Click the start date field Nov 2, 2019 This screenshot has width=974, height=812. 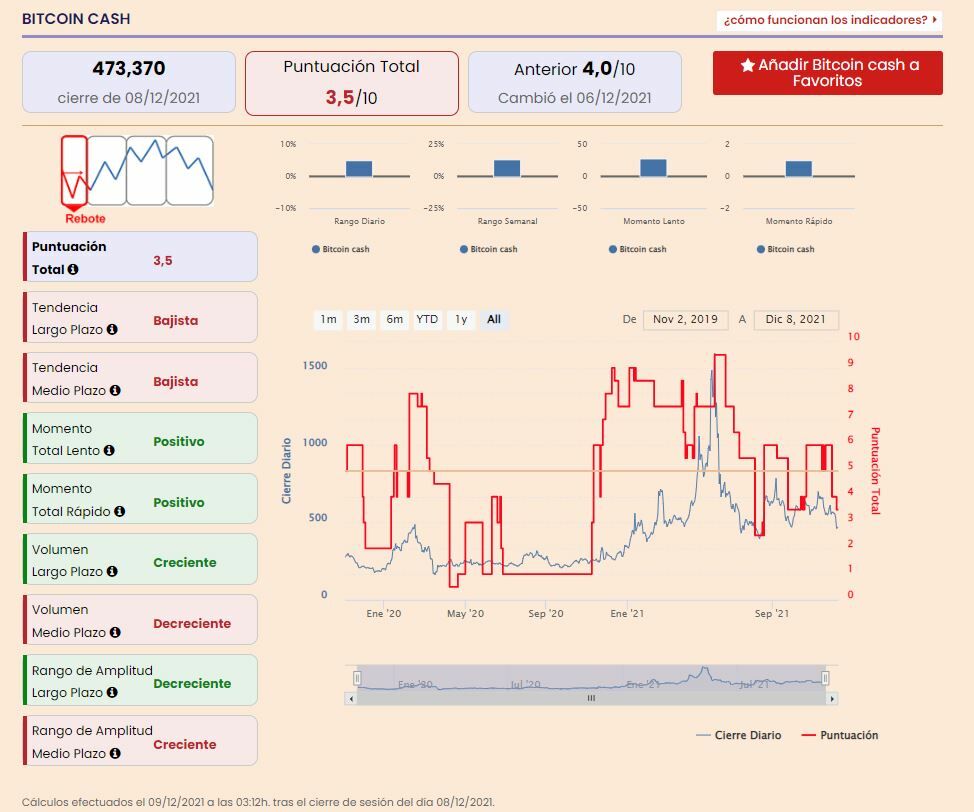tap(685, 319)
